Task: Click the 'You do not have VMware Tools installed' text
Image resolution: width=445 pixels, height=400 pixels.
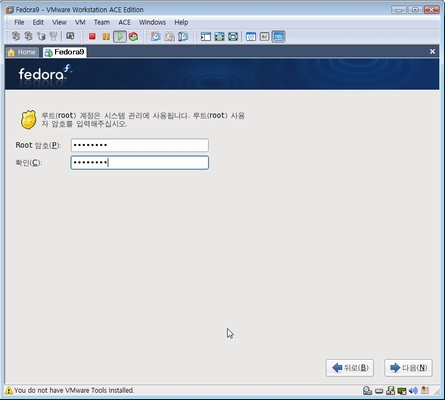Action: point(74,390)
